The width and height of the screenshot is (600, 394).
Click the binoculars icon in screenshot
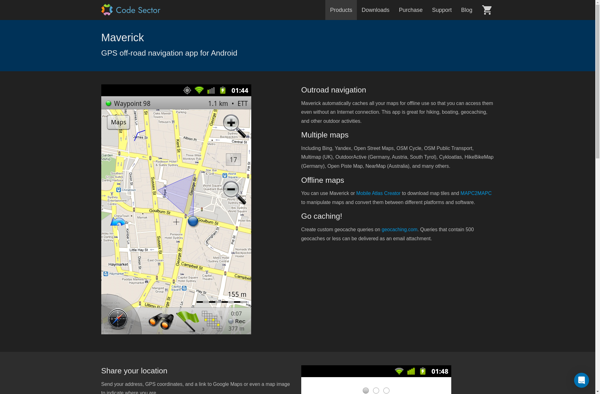coord(161,321)
